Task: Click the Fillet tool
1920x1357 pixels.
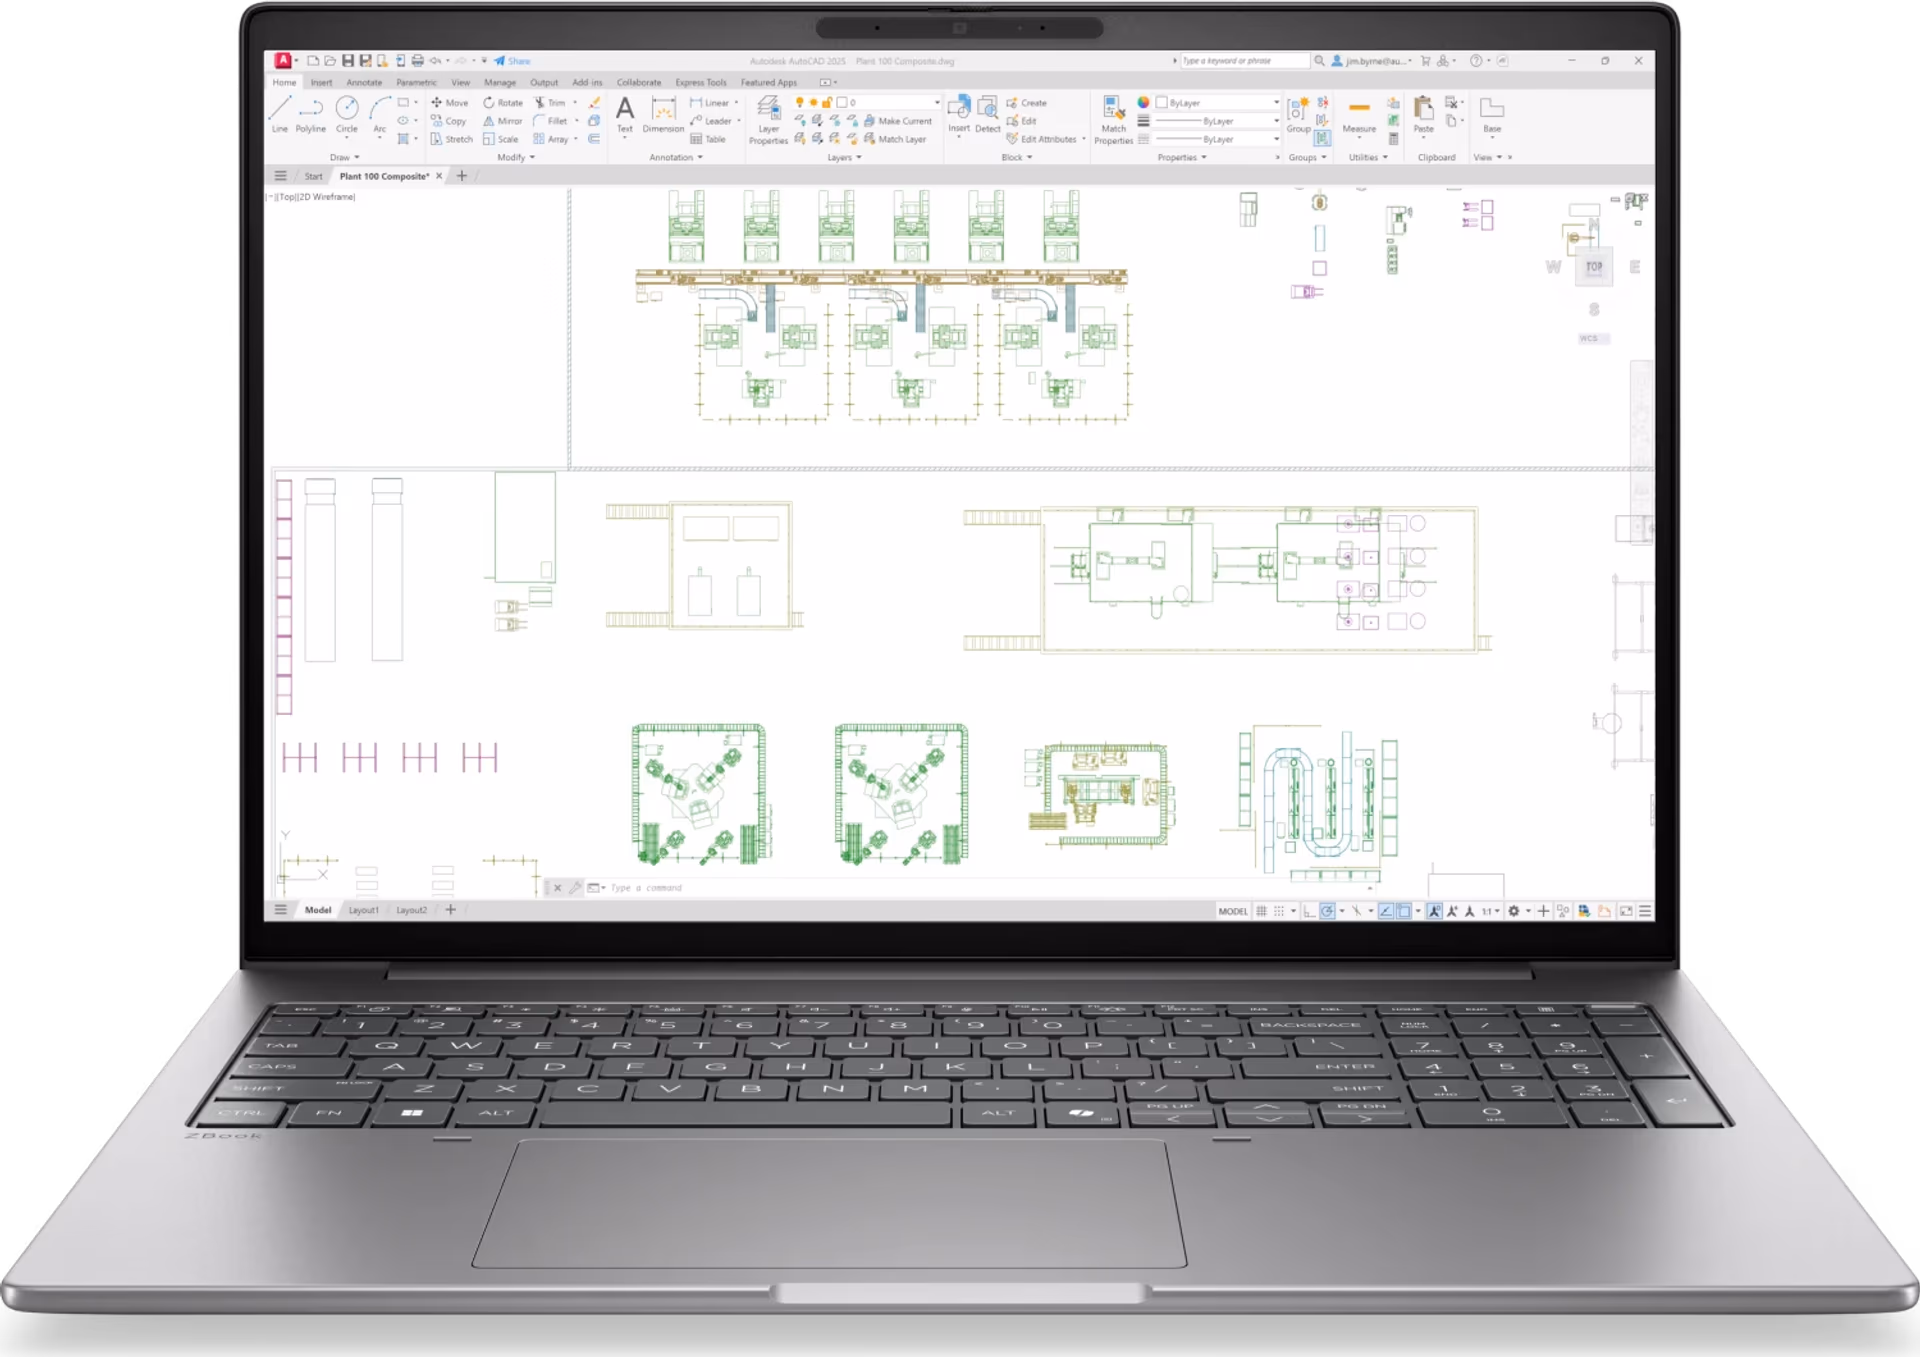Action: [x=551, y=121]
